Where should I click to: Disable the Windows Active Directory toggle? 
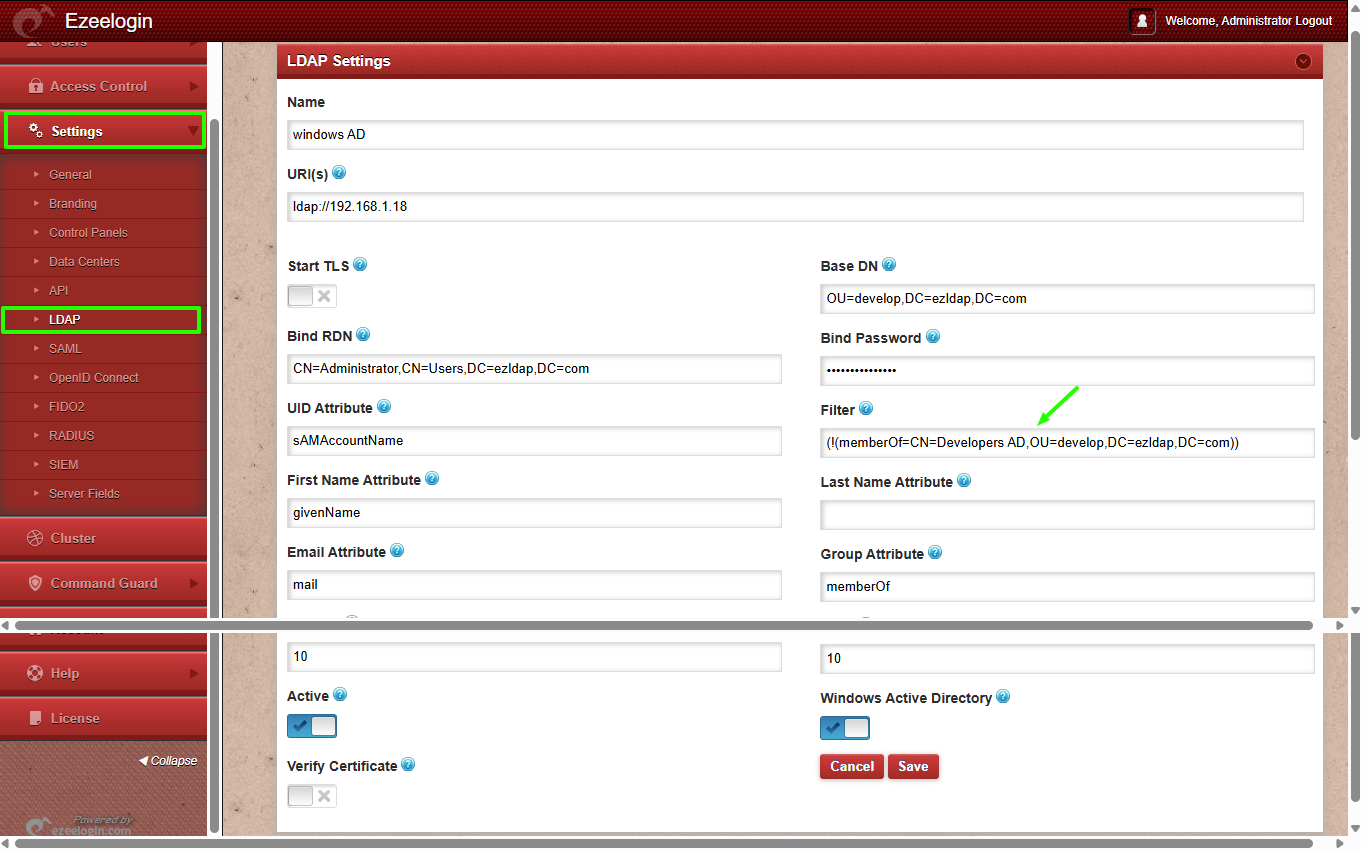pyautogui.click(x=845, y=728)
